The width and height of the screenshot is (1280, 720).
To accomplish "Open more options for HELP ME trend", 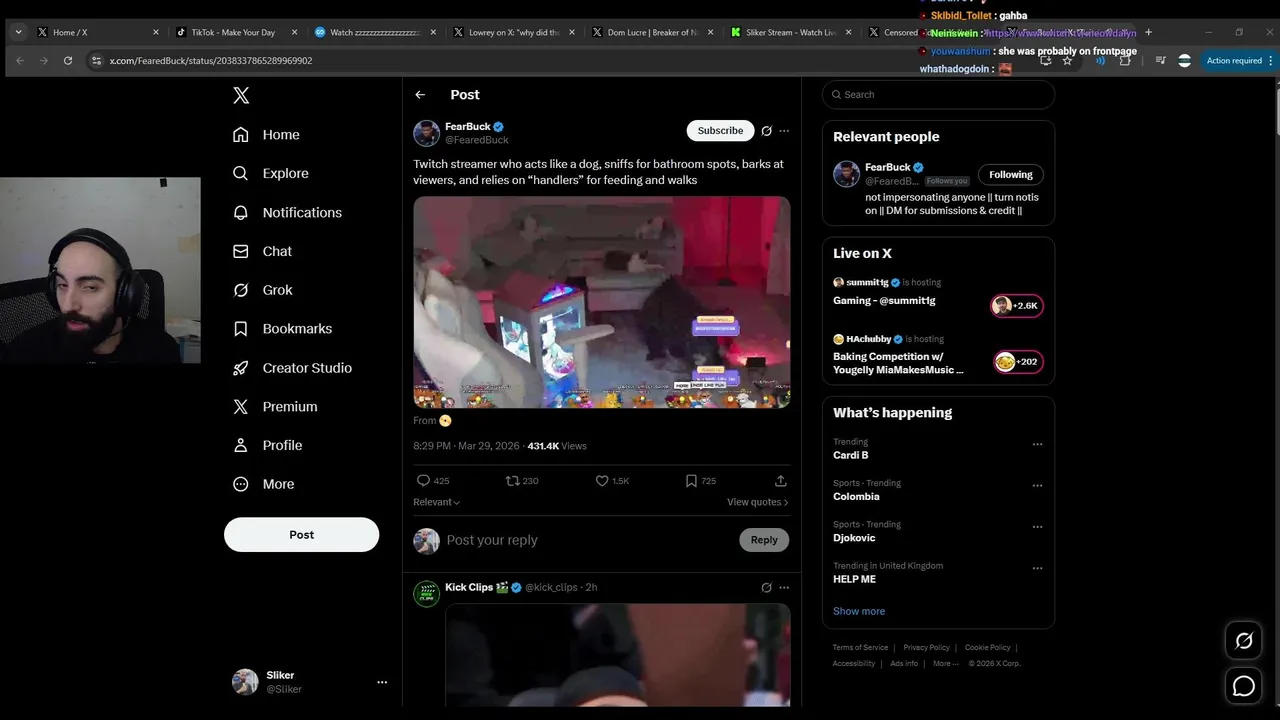I will point(1037,568).
